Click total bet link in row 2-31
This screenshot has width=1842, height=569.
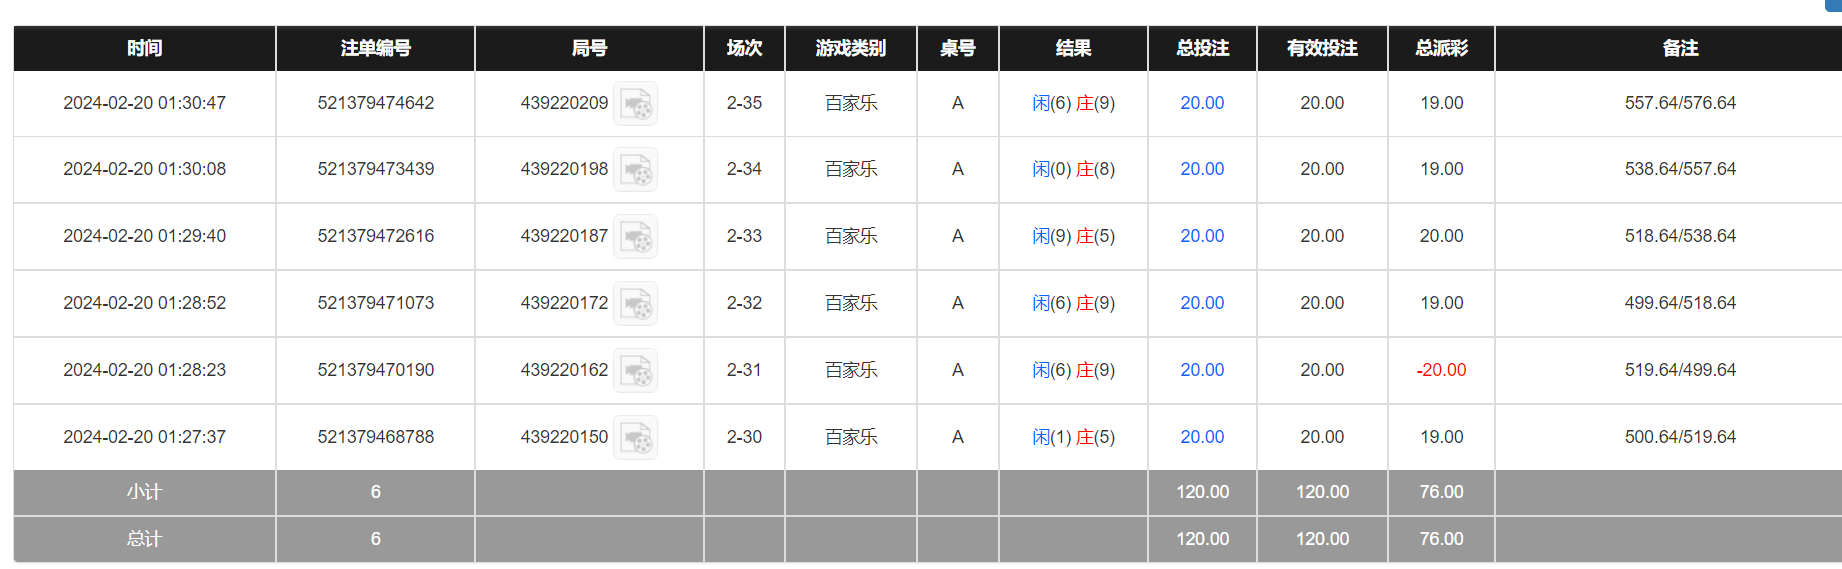coord(1201,370)
